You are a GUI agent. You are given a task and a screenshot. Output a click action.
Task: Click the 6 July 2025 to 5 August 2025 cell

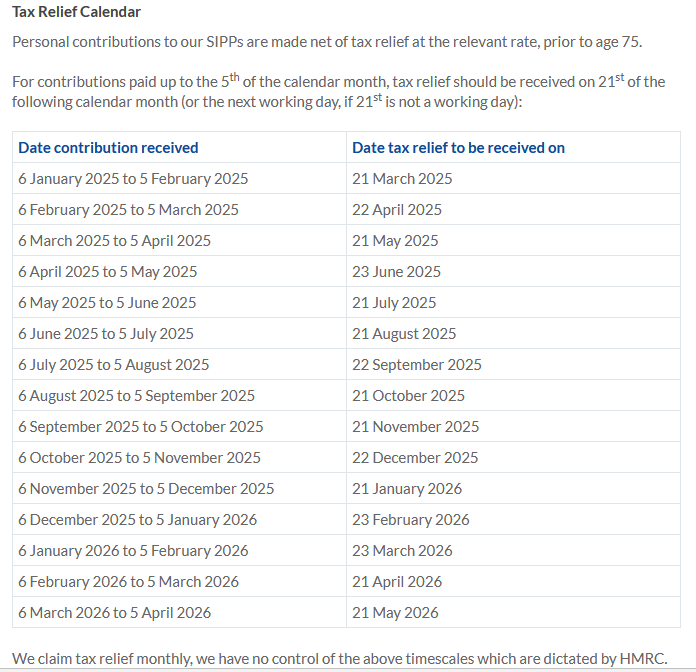coord(114,364)
